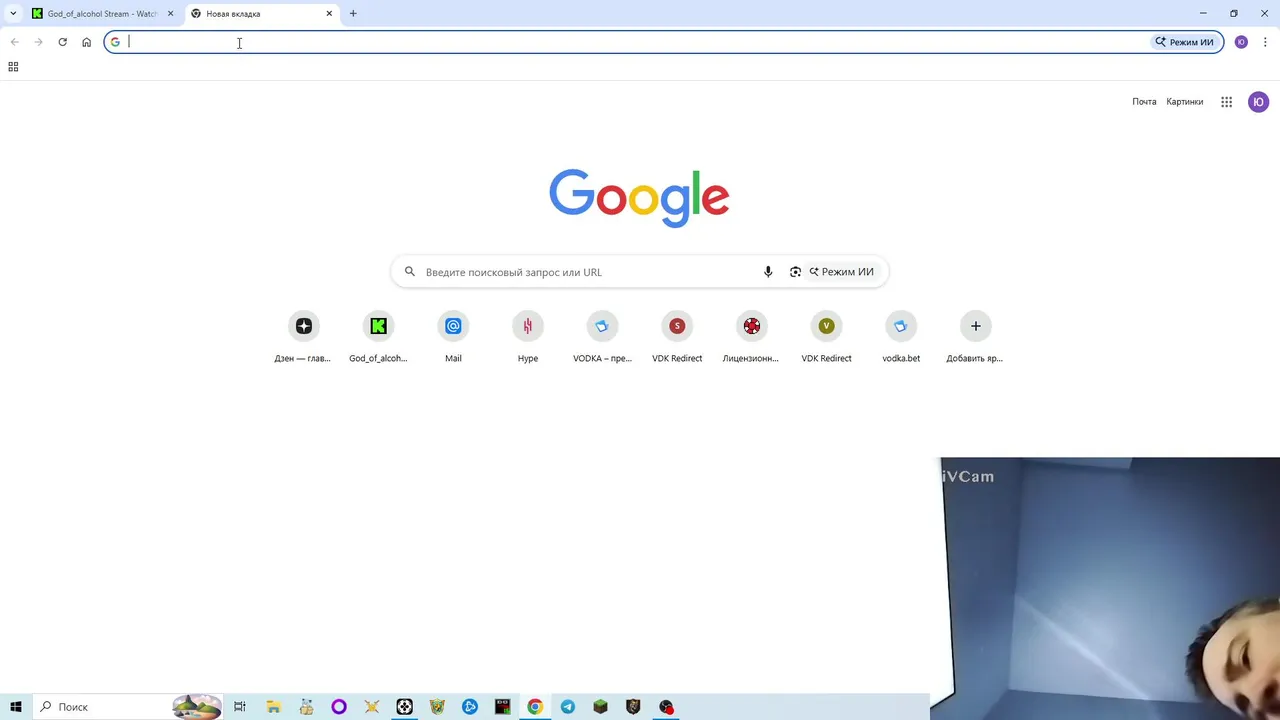This screenshot has width=1280, height=720.
Task: Open the Дзен shortcut tile
Action: point(303,337)
